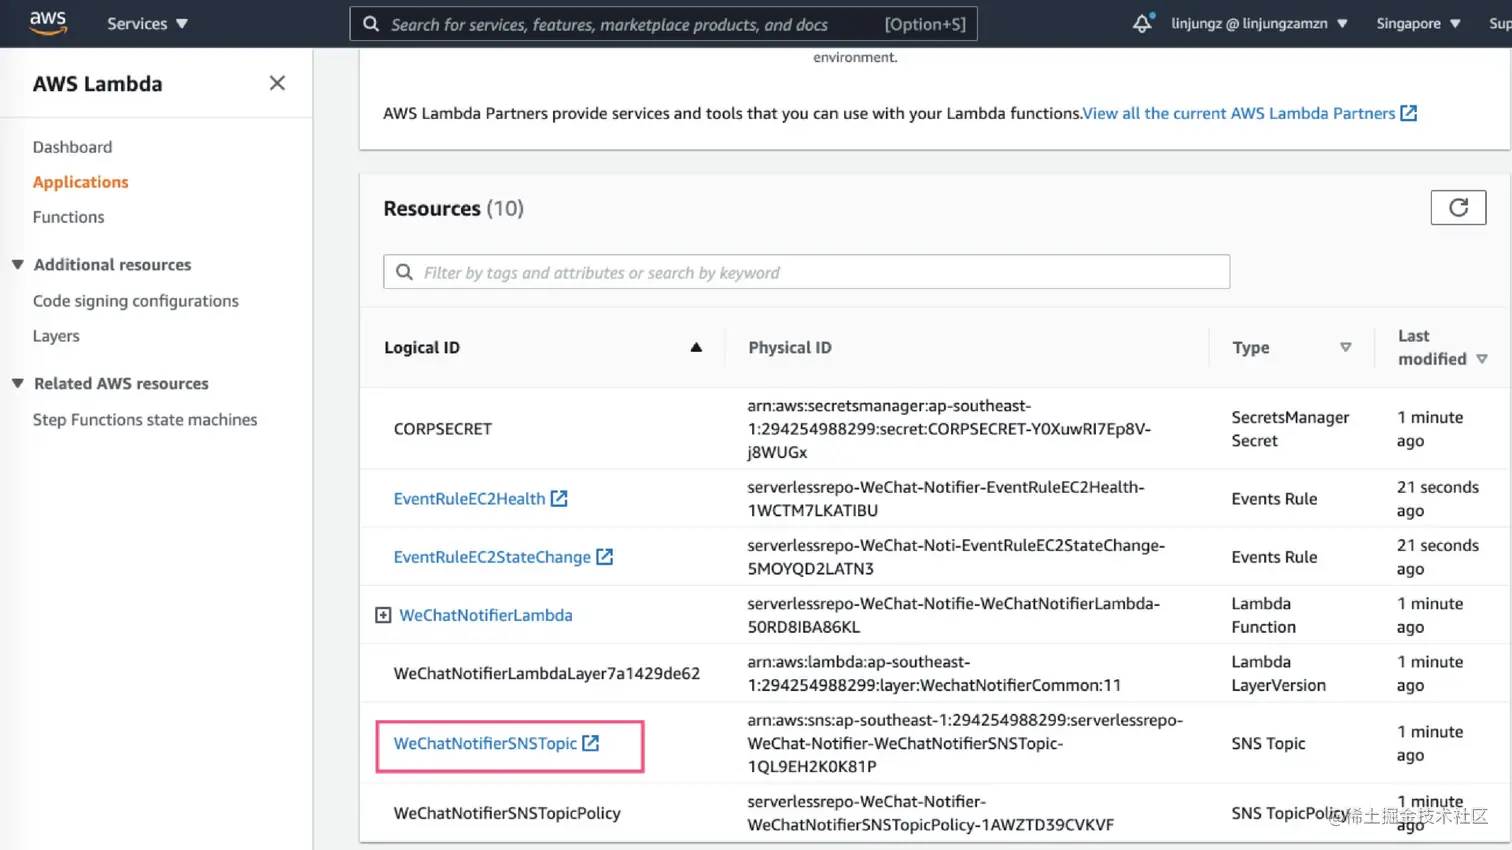Open Code signing configurations
This screenshot has height=850, width=1512.
point(135,301)
